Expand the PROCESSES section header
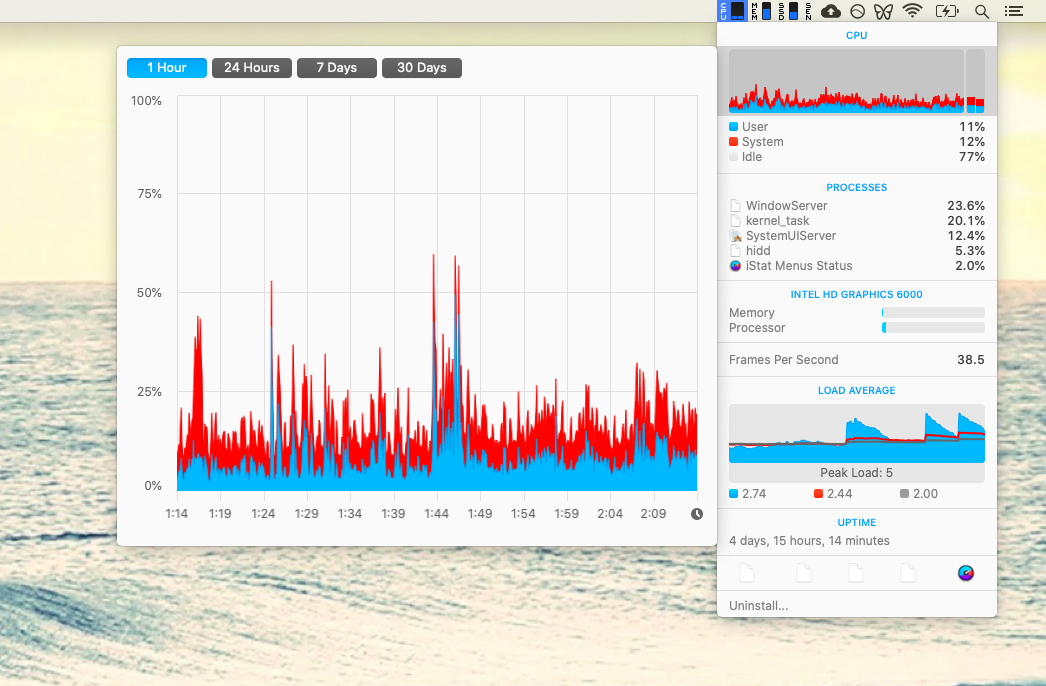The height and width of the screenshot is (686, 1046). coord(856,187)
